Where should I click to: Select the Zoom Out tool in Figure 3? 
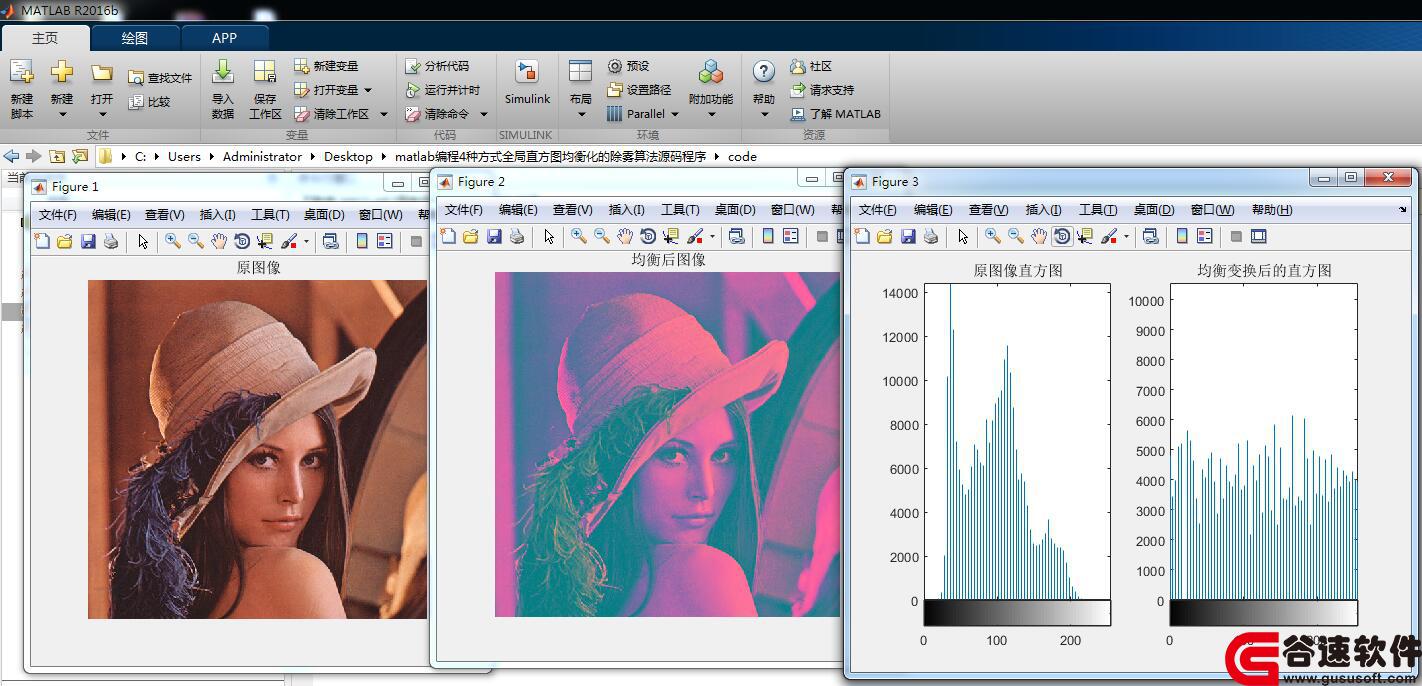pos(1016,236)
